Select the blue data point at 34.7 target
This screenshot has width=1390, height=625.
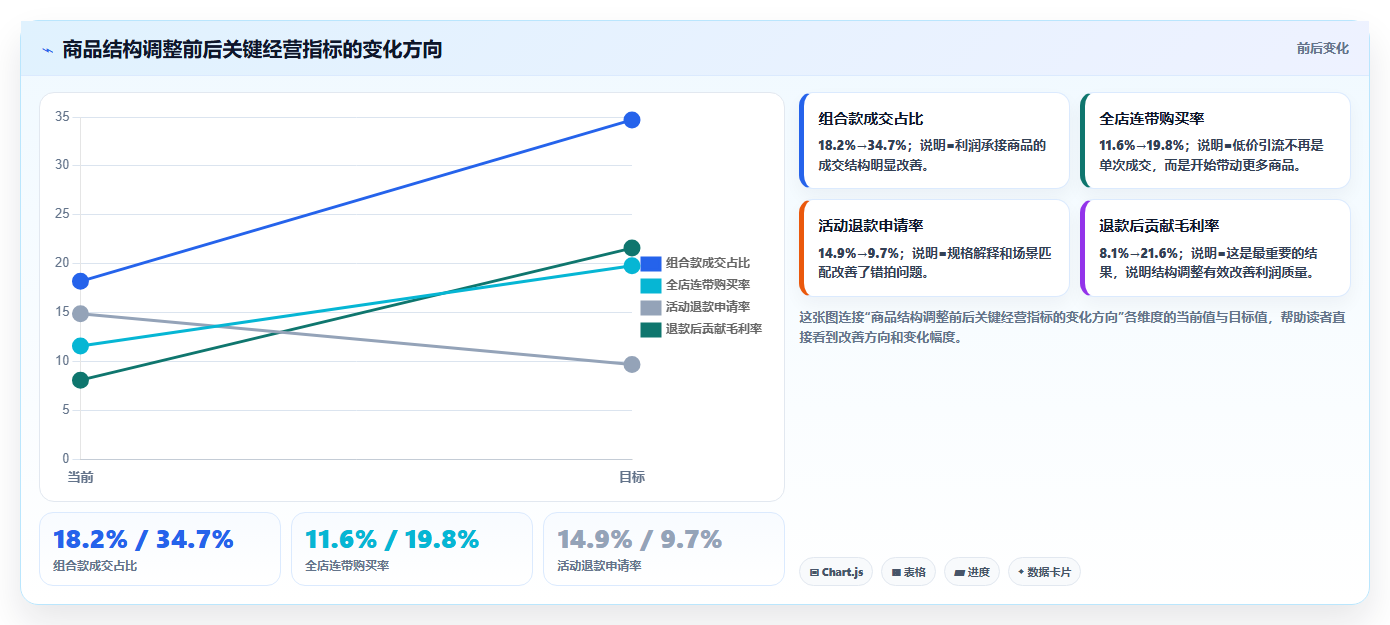pos(632,120)
